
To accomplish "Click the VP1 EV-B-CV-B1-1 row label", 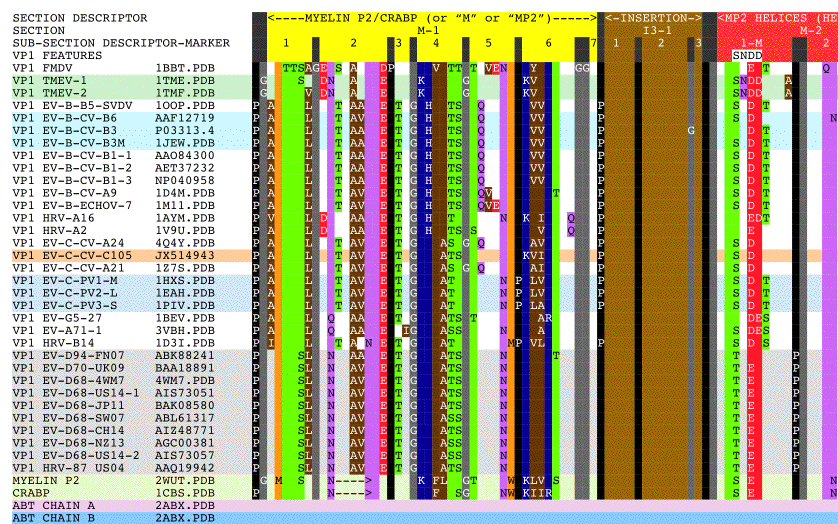I will [x=72, y=155].
